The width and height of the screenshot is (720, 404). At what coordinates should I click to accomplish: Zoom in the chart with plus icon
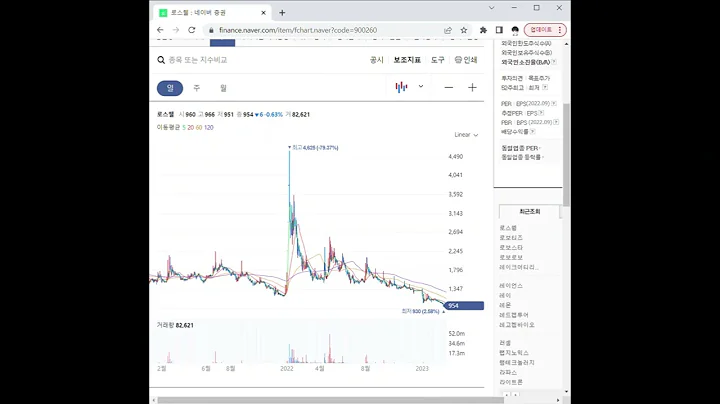pos(472,87)
